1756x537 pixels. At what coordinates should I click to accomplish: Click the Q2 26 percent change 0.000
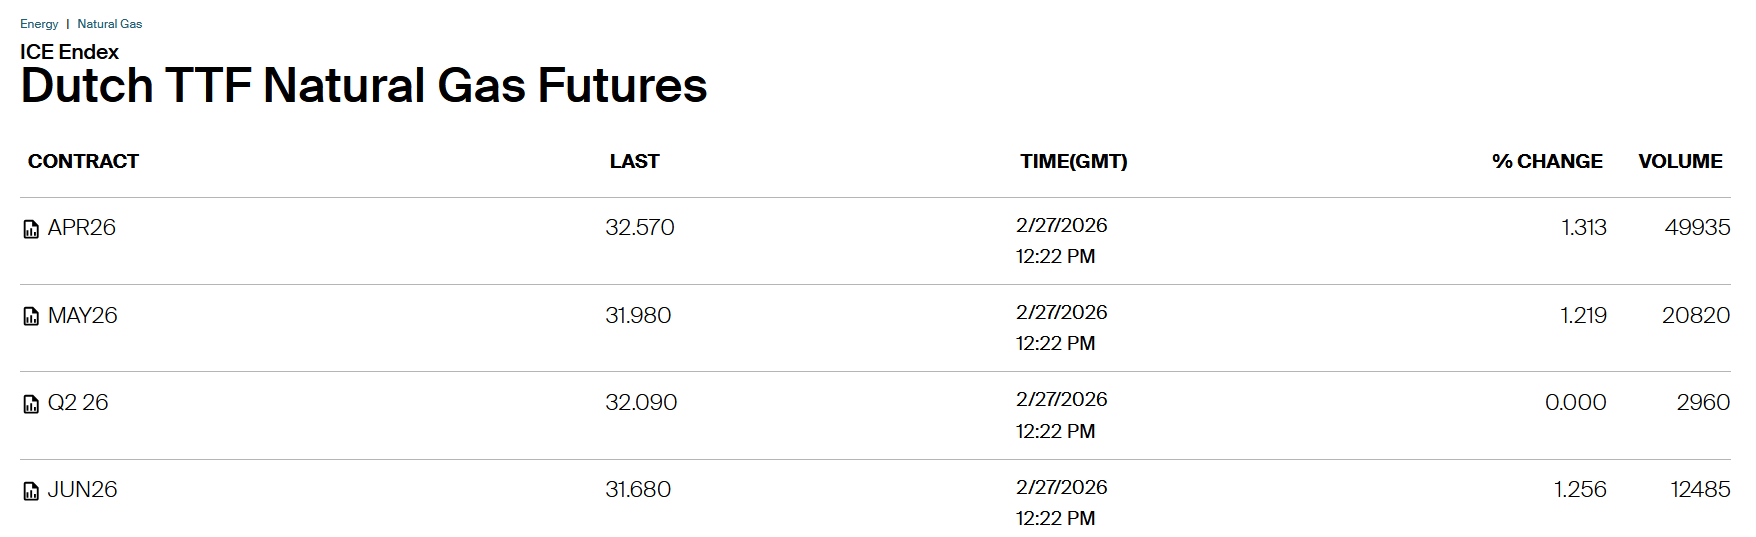pyautogui.click(x=1575, y=403)
